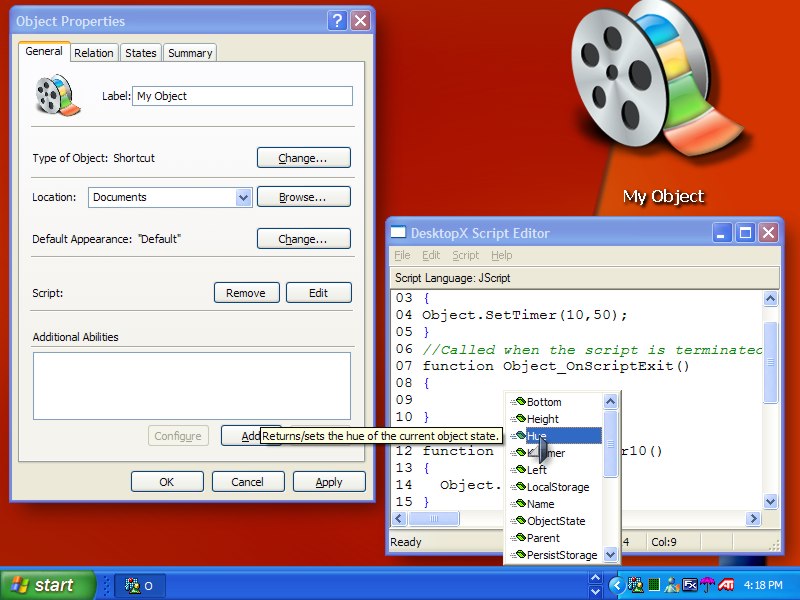
Task: Click the script editor horizontal scroll left arrow
Action: click(x=399, y=518)
